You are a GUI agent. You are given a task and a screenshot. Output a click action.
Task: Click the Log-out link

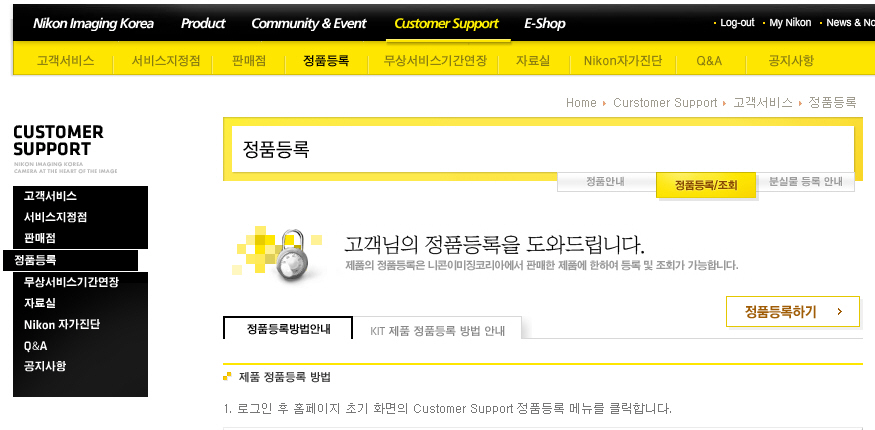[x=737, y=23]
